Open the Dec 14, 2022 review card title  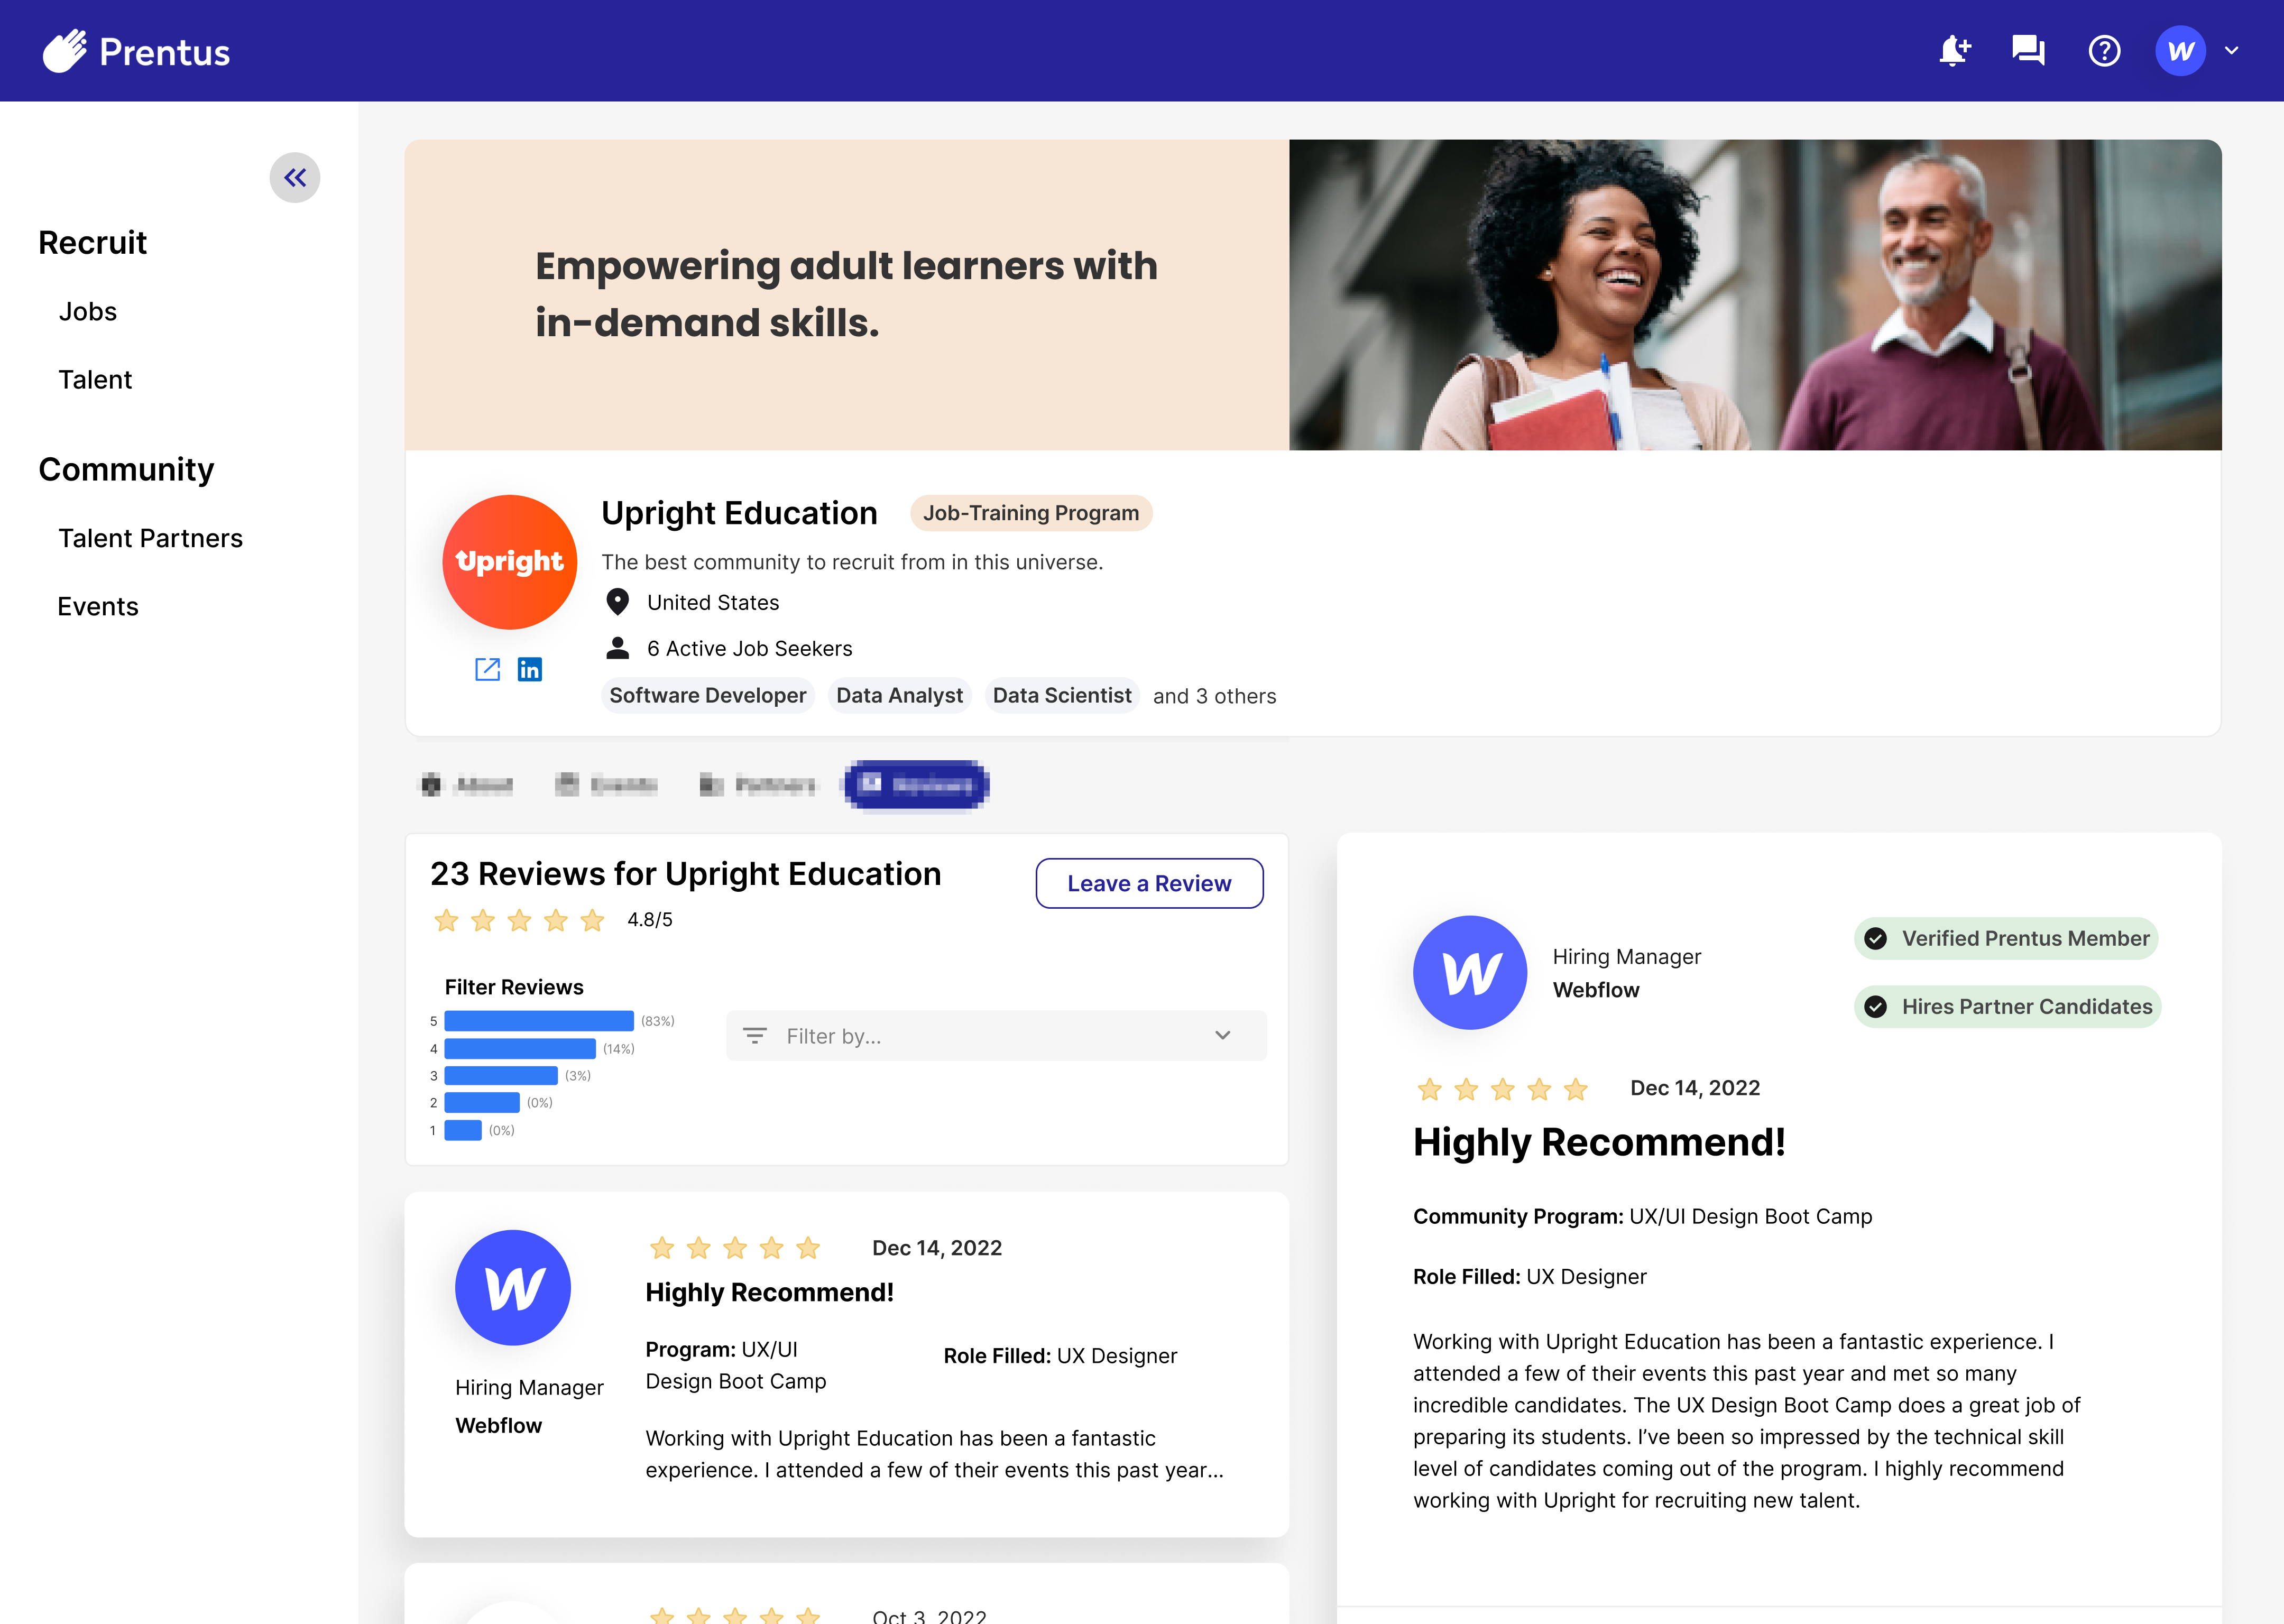click(769, 1293)
